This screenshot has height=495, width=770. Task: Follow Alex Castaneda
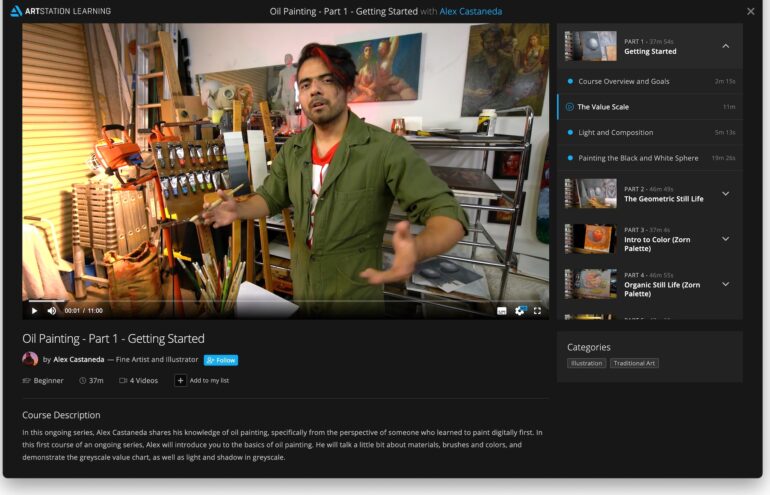(x=221, y=360)
